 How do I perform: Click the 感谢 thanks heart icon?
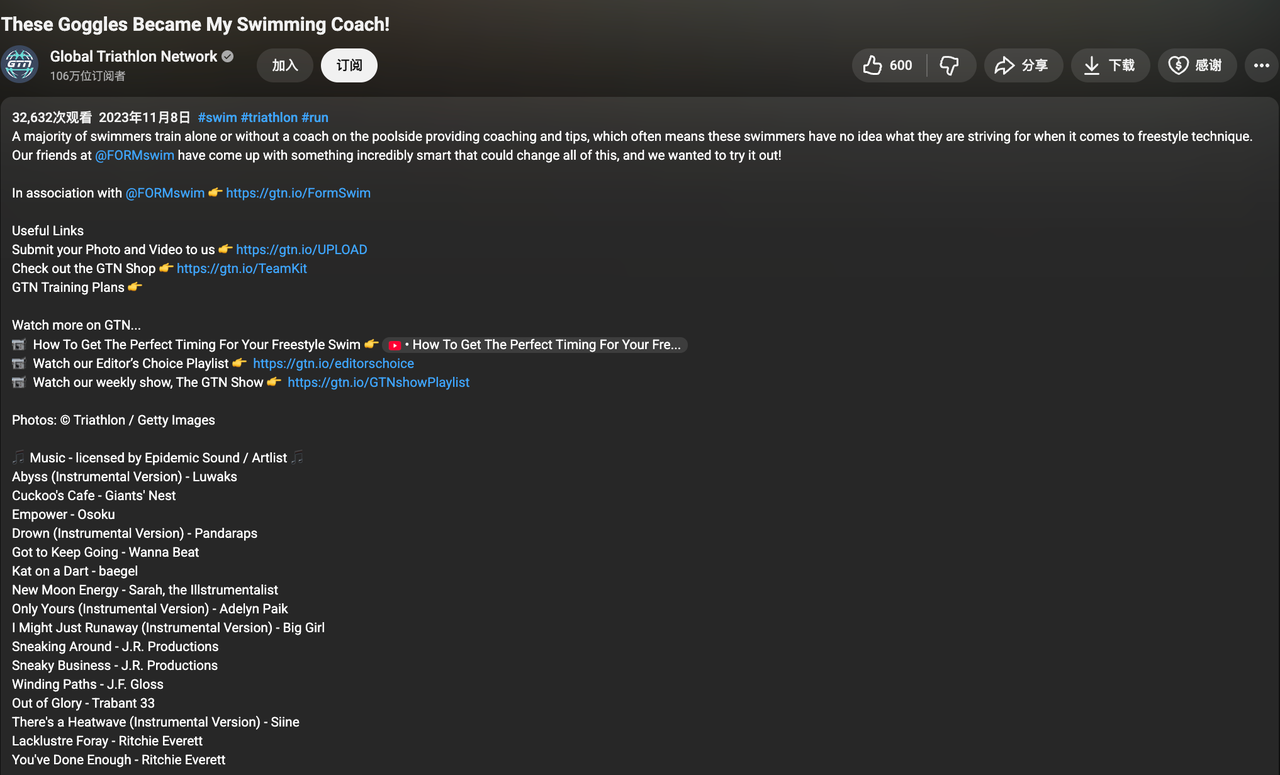[x=1179, y=65]
